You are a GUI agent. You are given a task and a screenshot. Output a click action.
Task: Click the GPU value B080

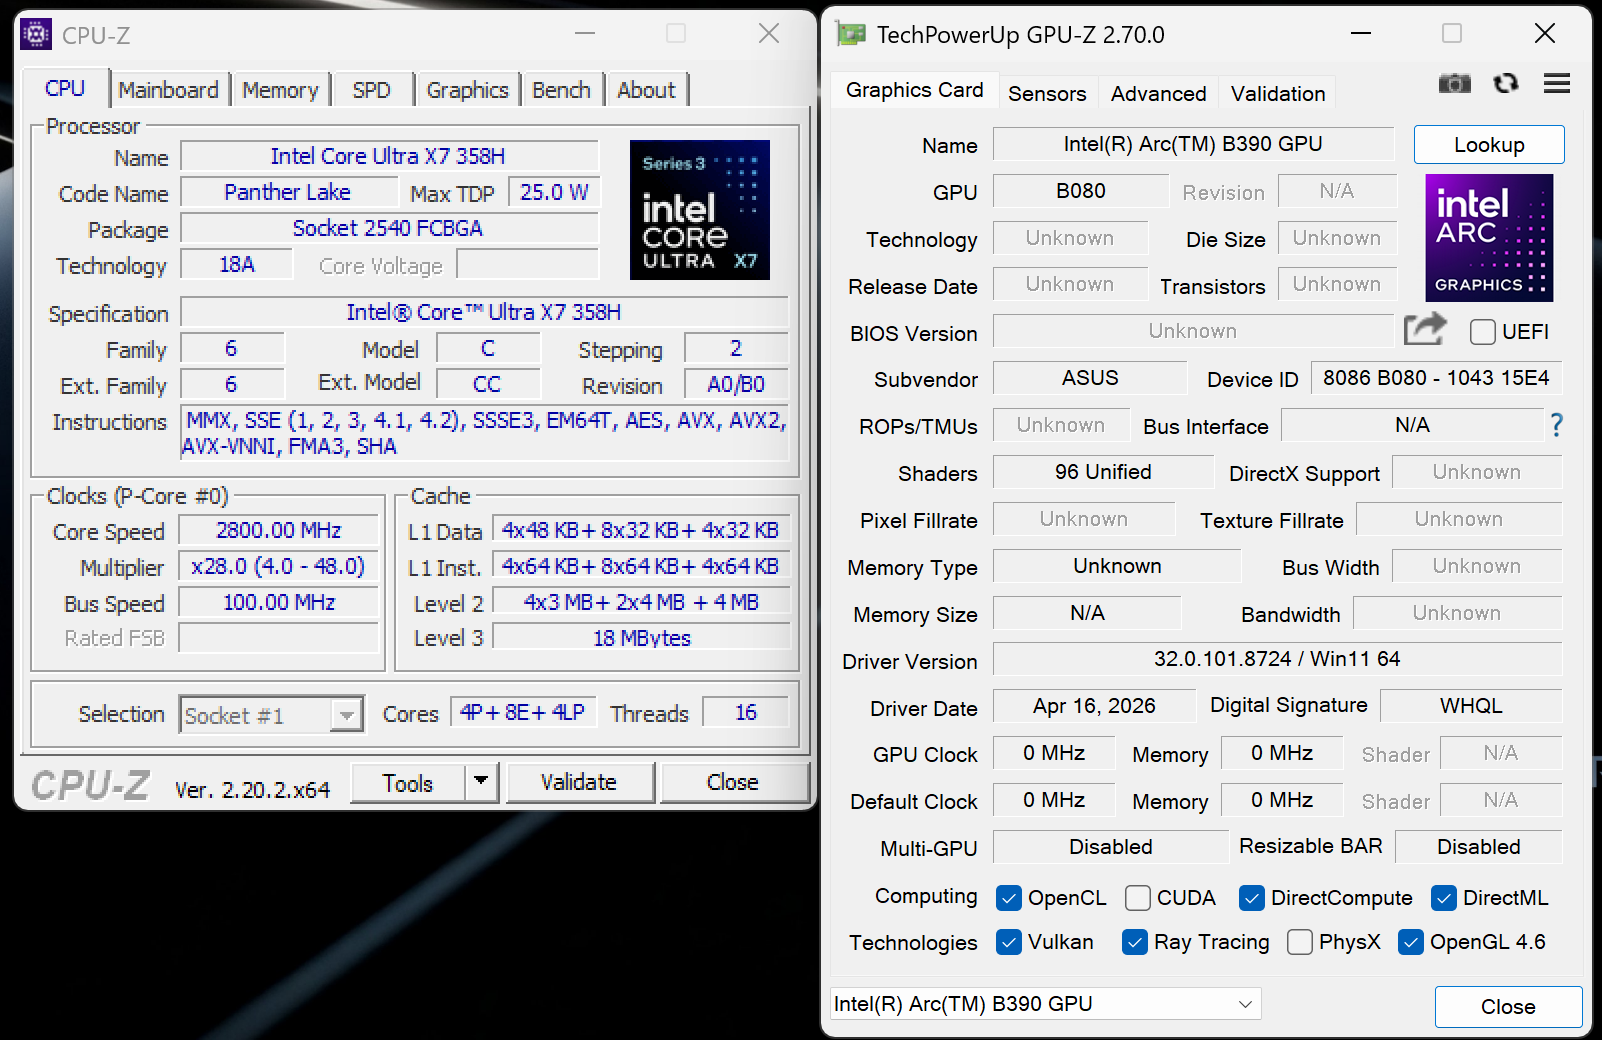click(1081, 191)
